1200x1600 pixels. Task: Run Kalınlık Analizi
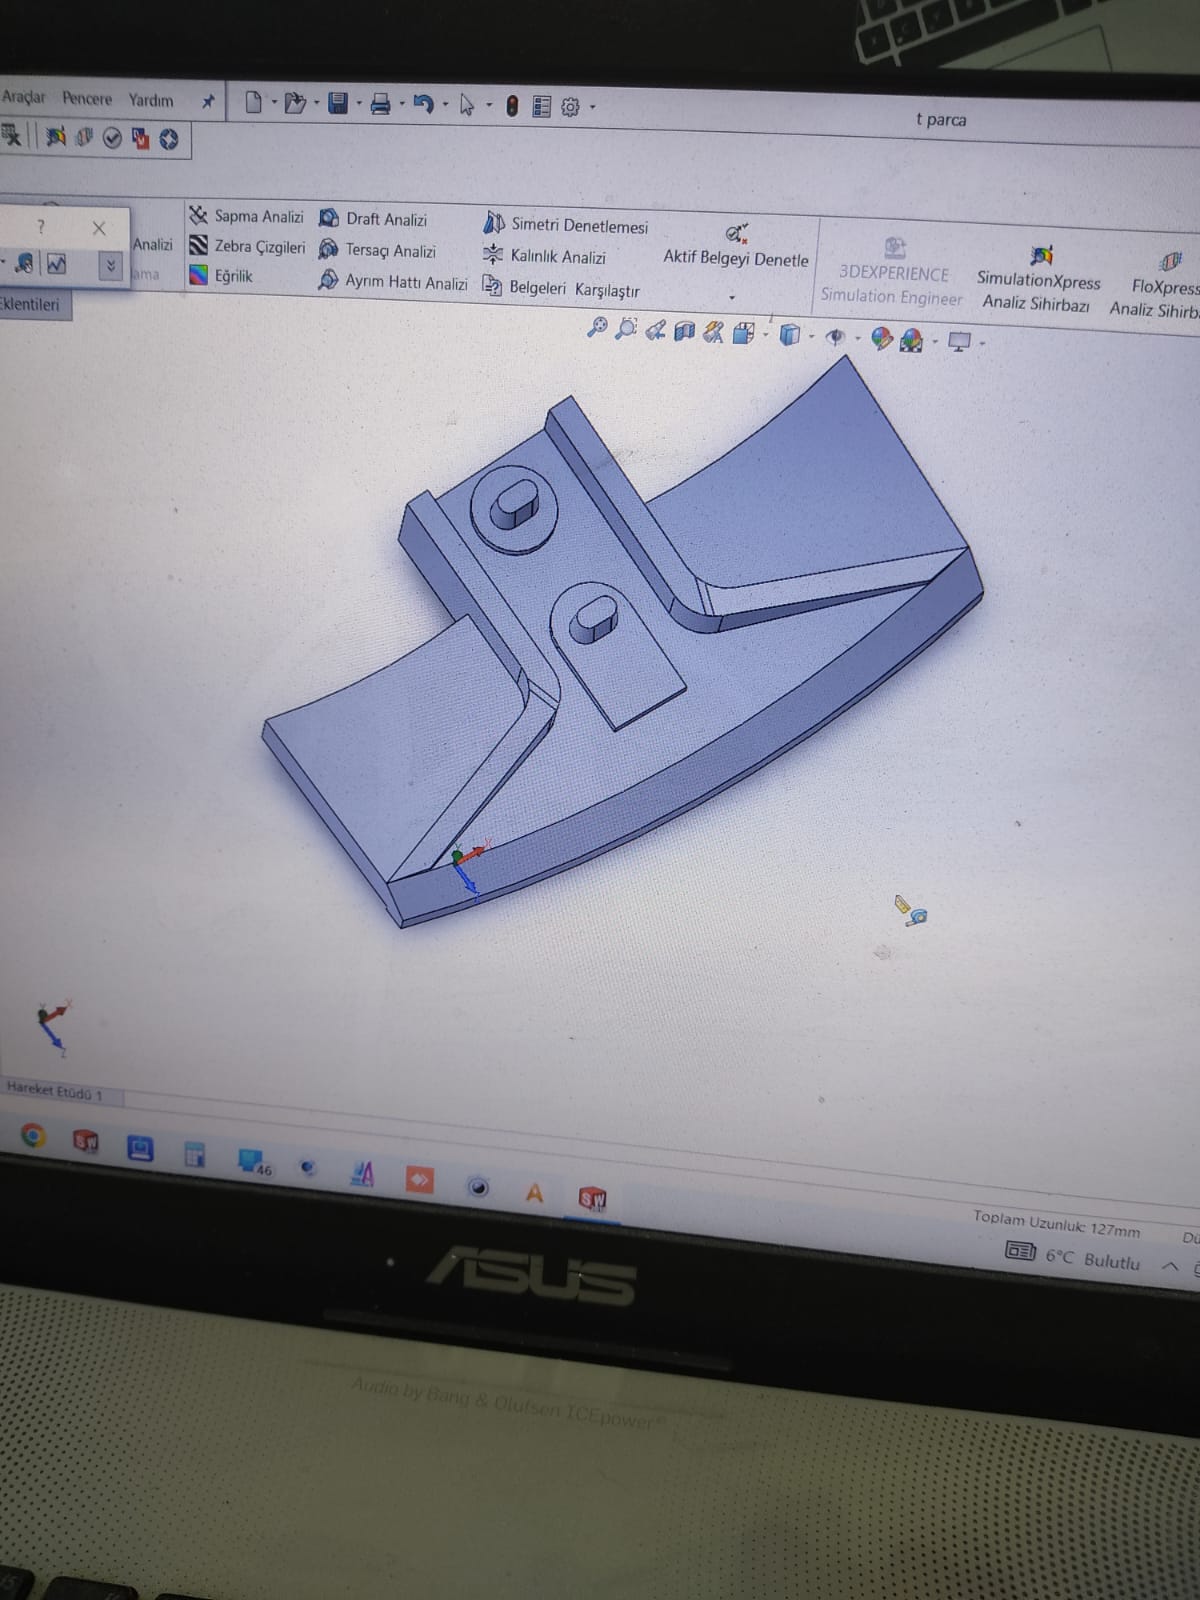point(545,256)
